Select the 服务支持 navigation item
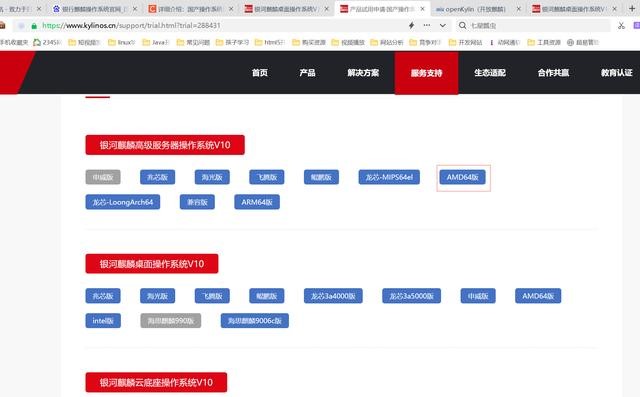640x397 pixels. [427, 73]
